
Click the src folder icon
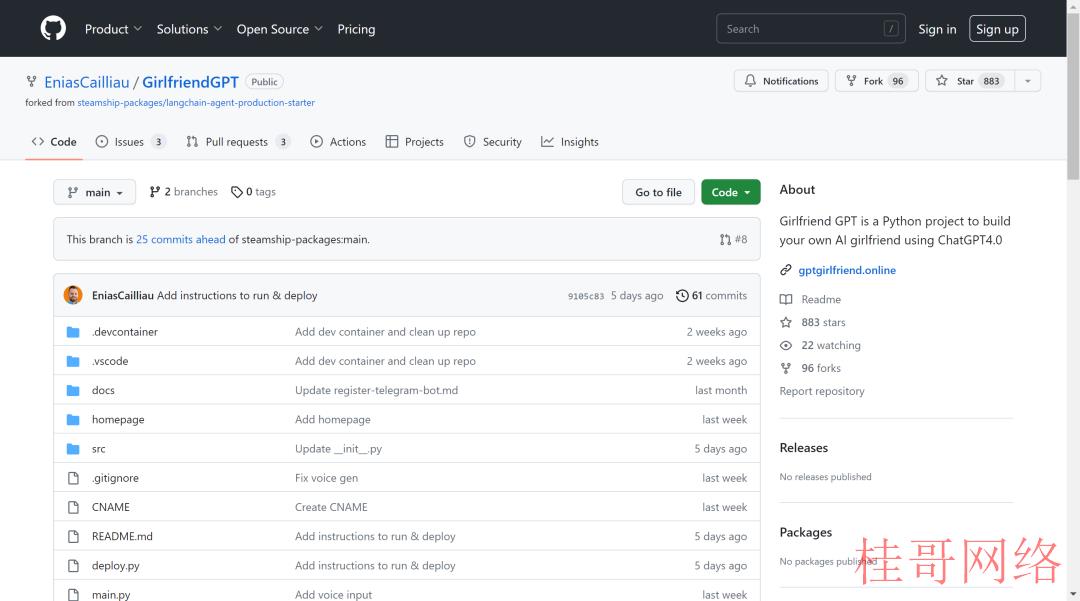pos(73,449)
